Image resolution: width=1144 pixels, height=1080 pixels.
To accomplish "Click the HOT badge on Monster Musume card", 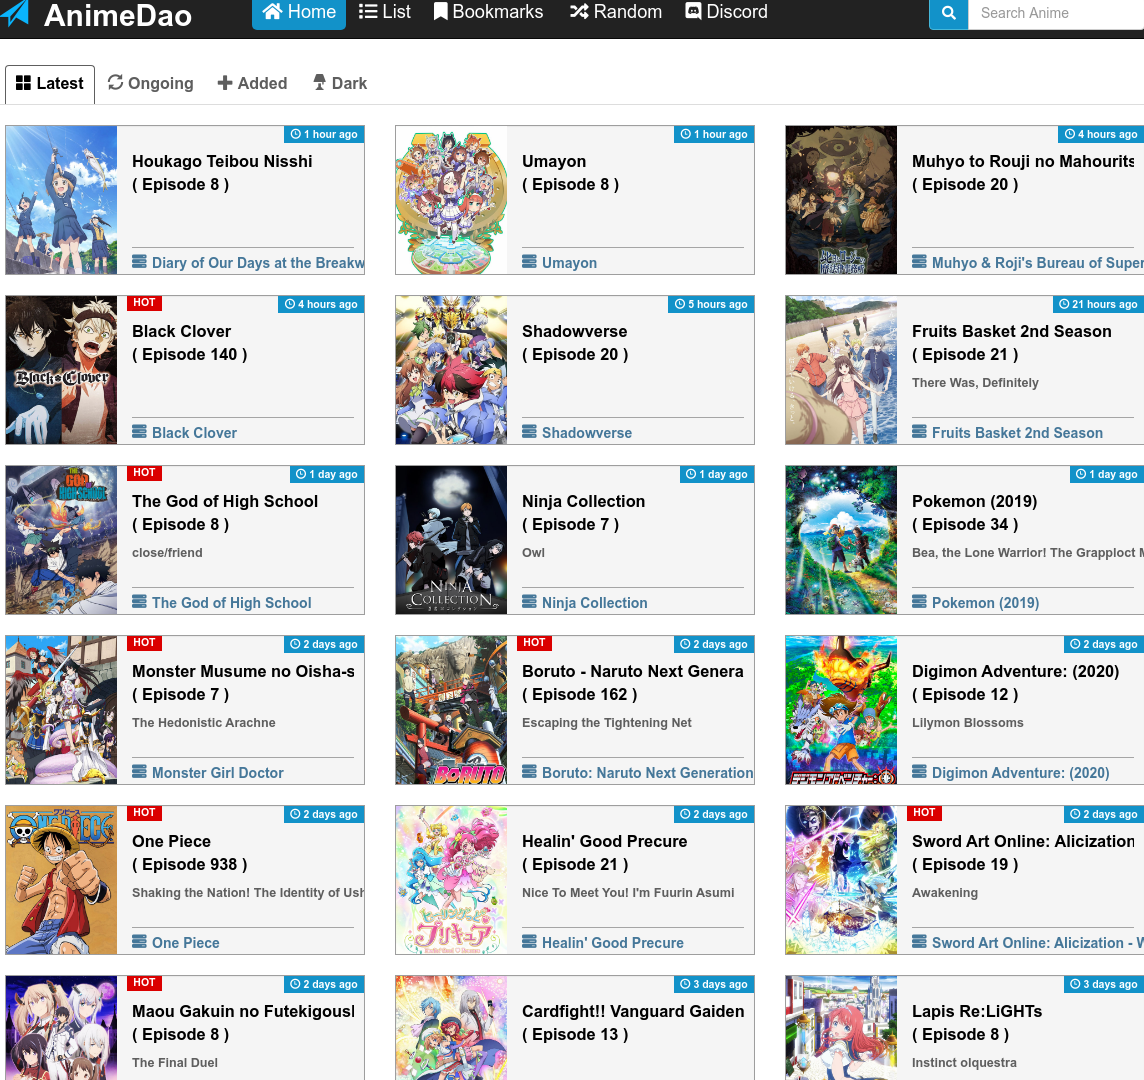I will click(x=144, y=643).
